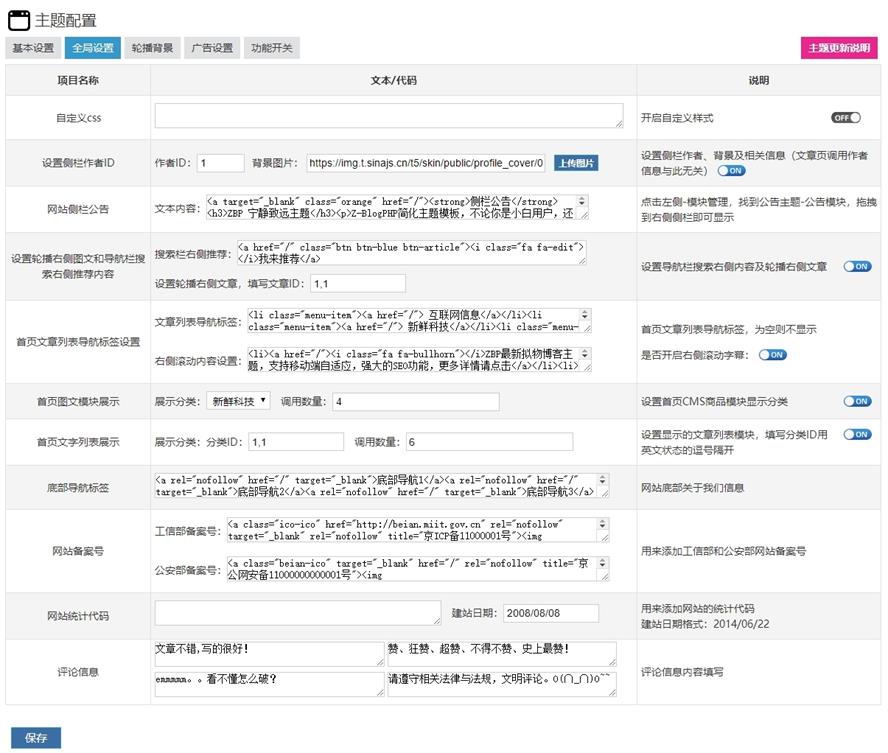Click the 网站统计代码 text area
The height and width of the screenshot is (753, 888).
pyautogui.click(x=297, y=613)
